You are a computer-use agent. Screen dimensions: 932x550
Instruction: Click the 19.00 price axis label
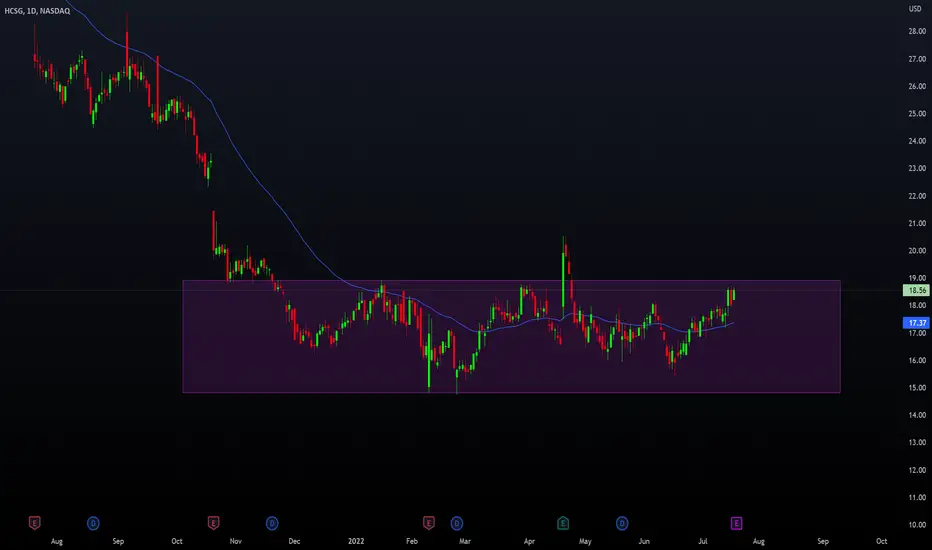pyautogui.click(x=917, y=278)
